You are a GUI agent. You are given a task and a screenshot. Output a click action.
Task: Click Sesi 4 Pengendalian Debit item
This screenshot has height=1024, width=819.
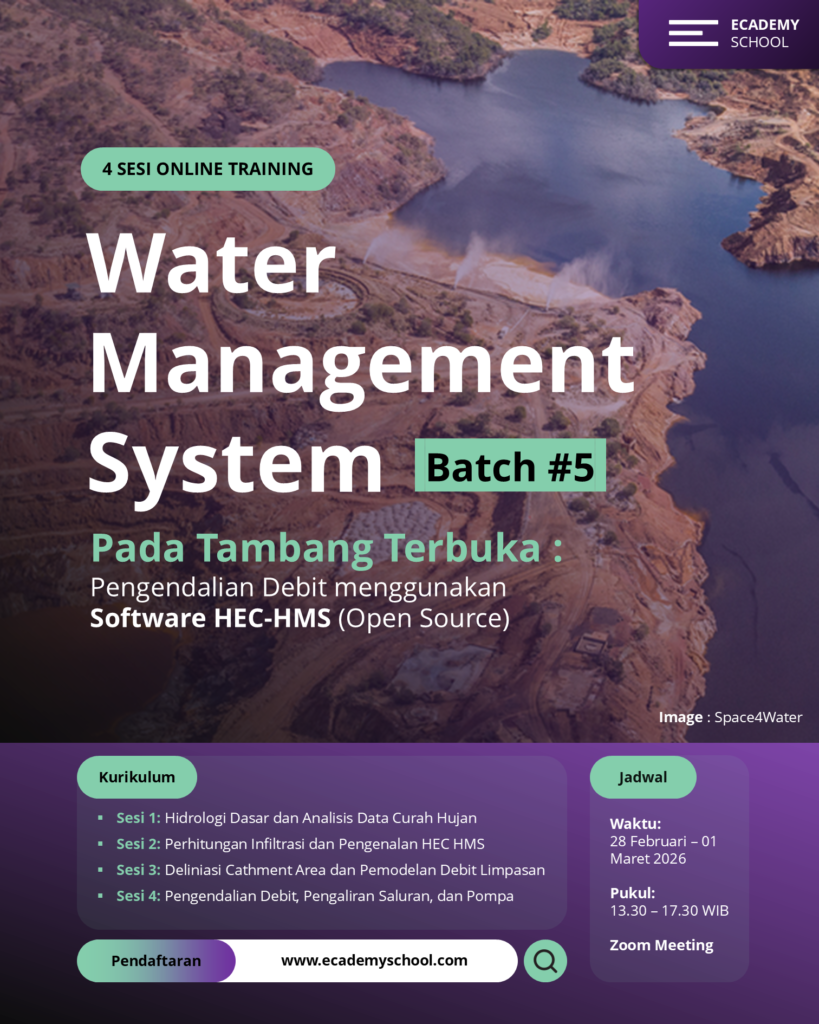(x=314, y=896)
